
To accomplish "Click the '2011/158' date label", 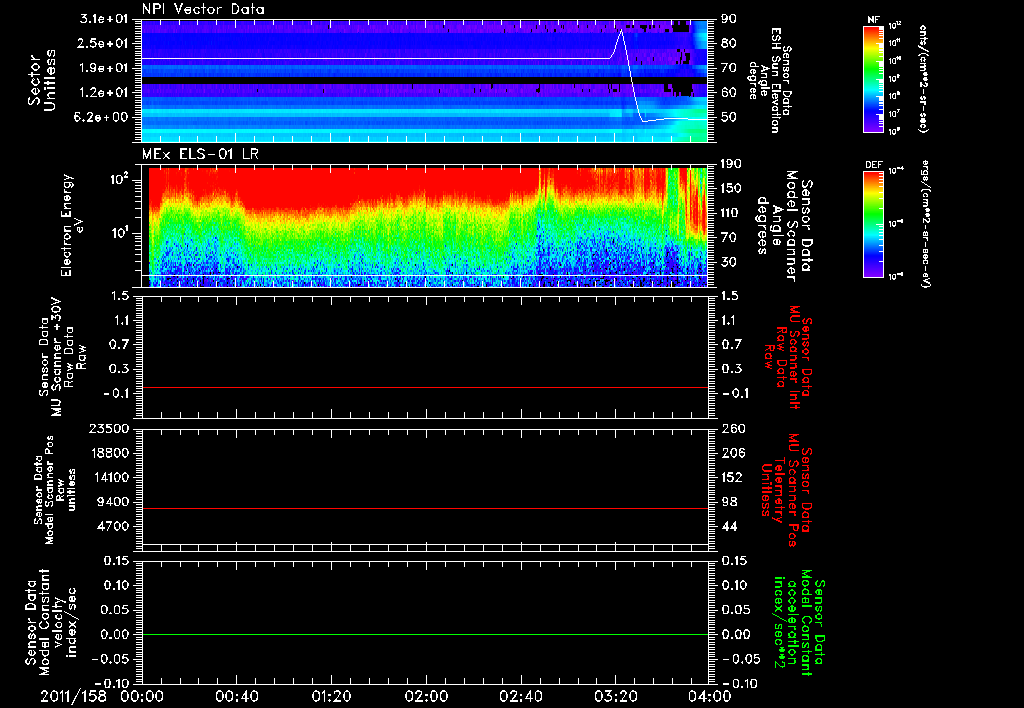I will click(73, 696).
